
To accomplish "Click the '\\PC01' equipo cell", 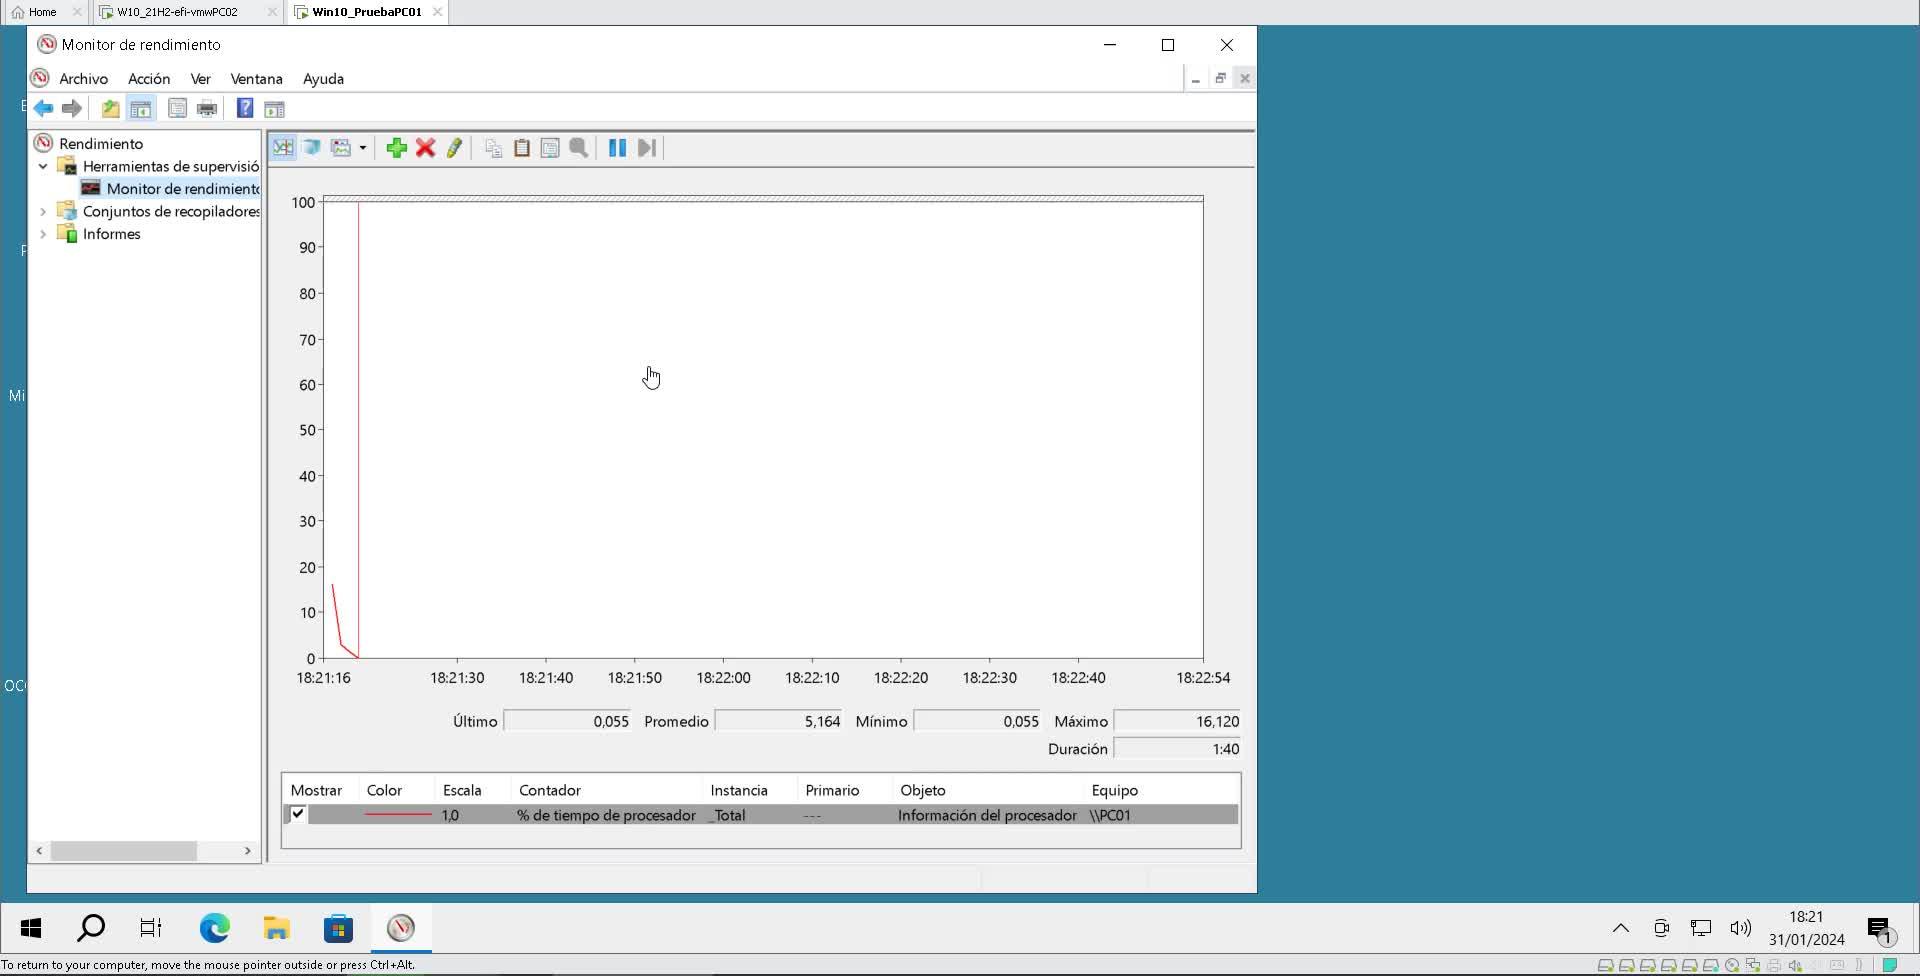I will [1110, 815].
